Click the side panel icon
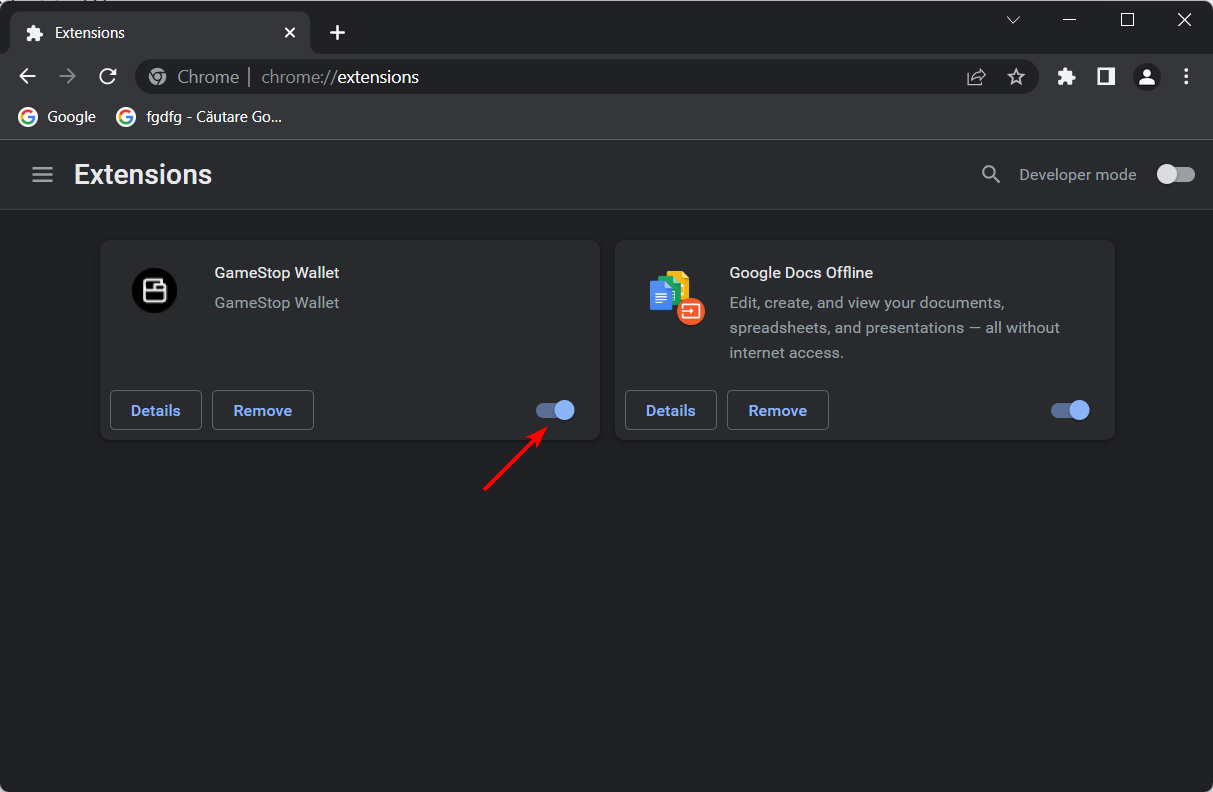This screenshot has width=1213, height=792. tap(1106, 76)
